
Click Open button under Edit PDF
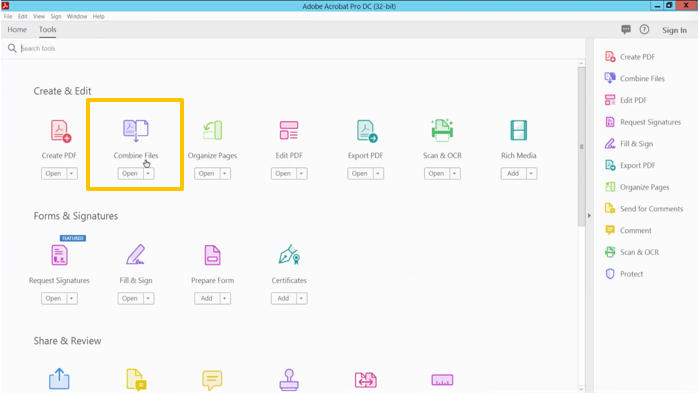283,173
